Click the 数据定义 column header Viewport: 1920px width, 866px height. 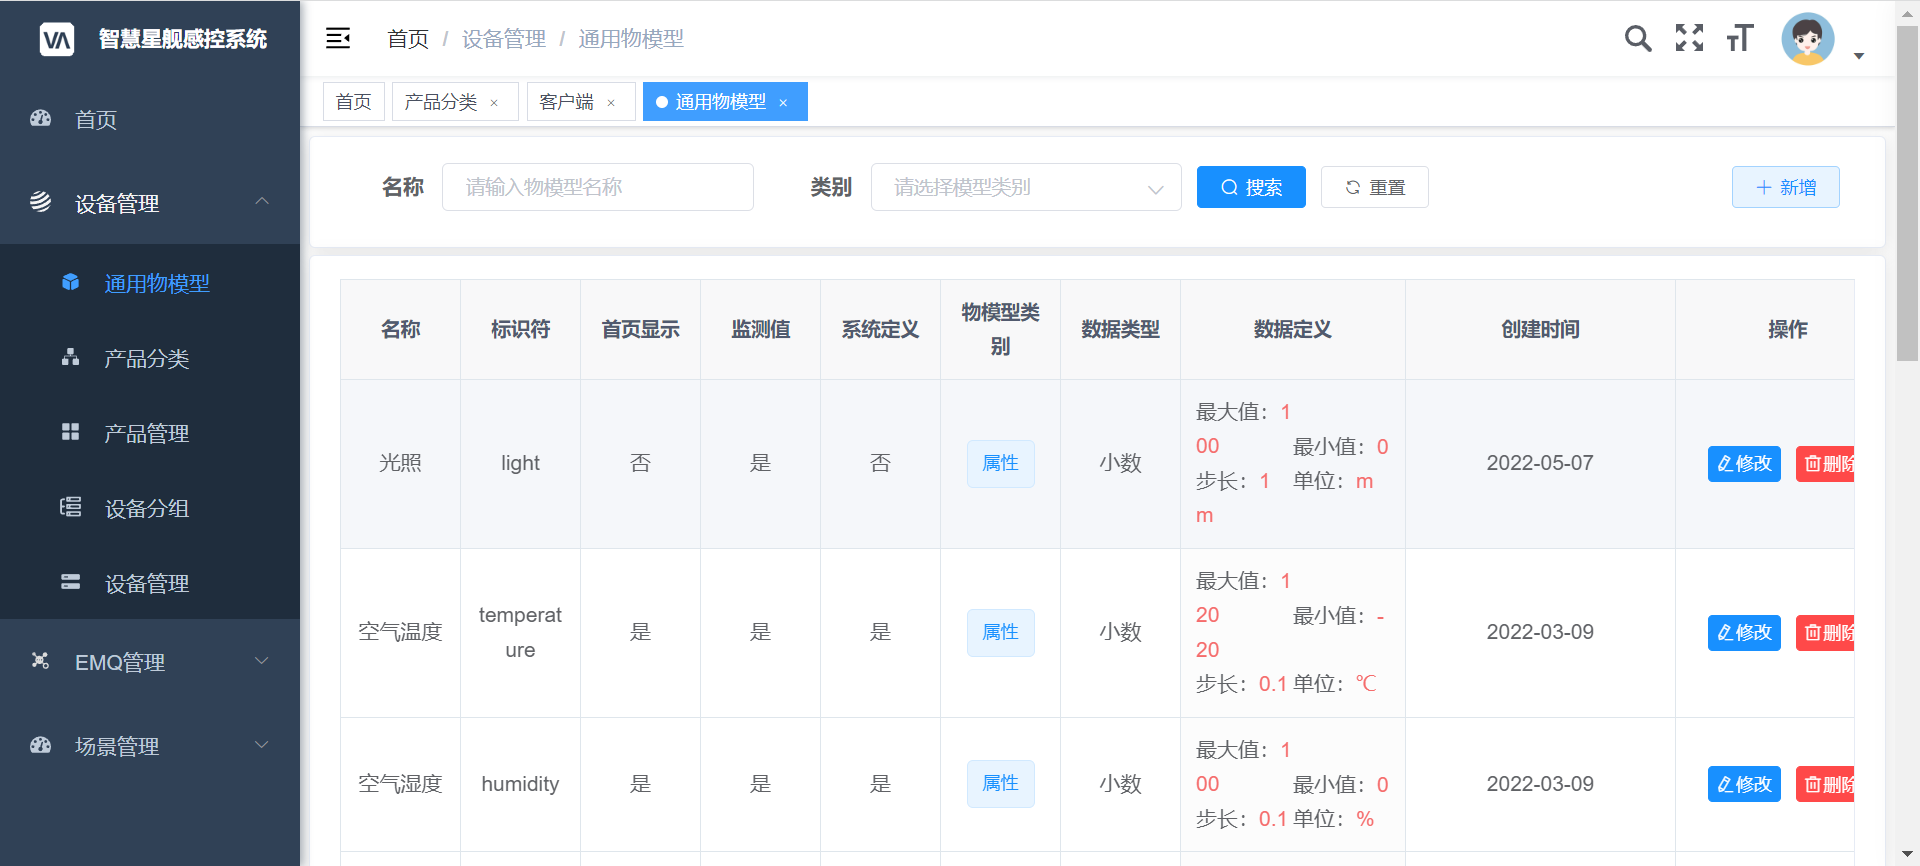(x=1292, y=329)
